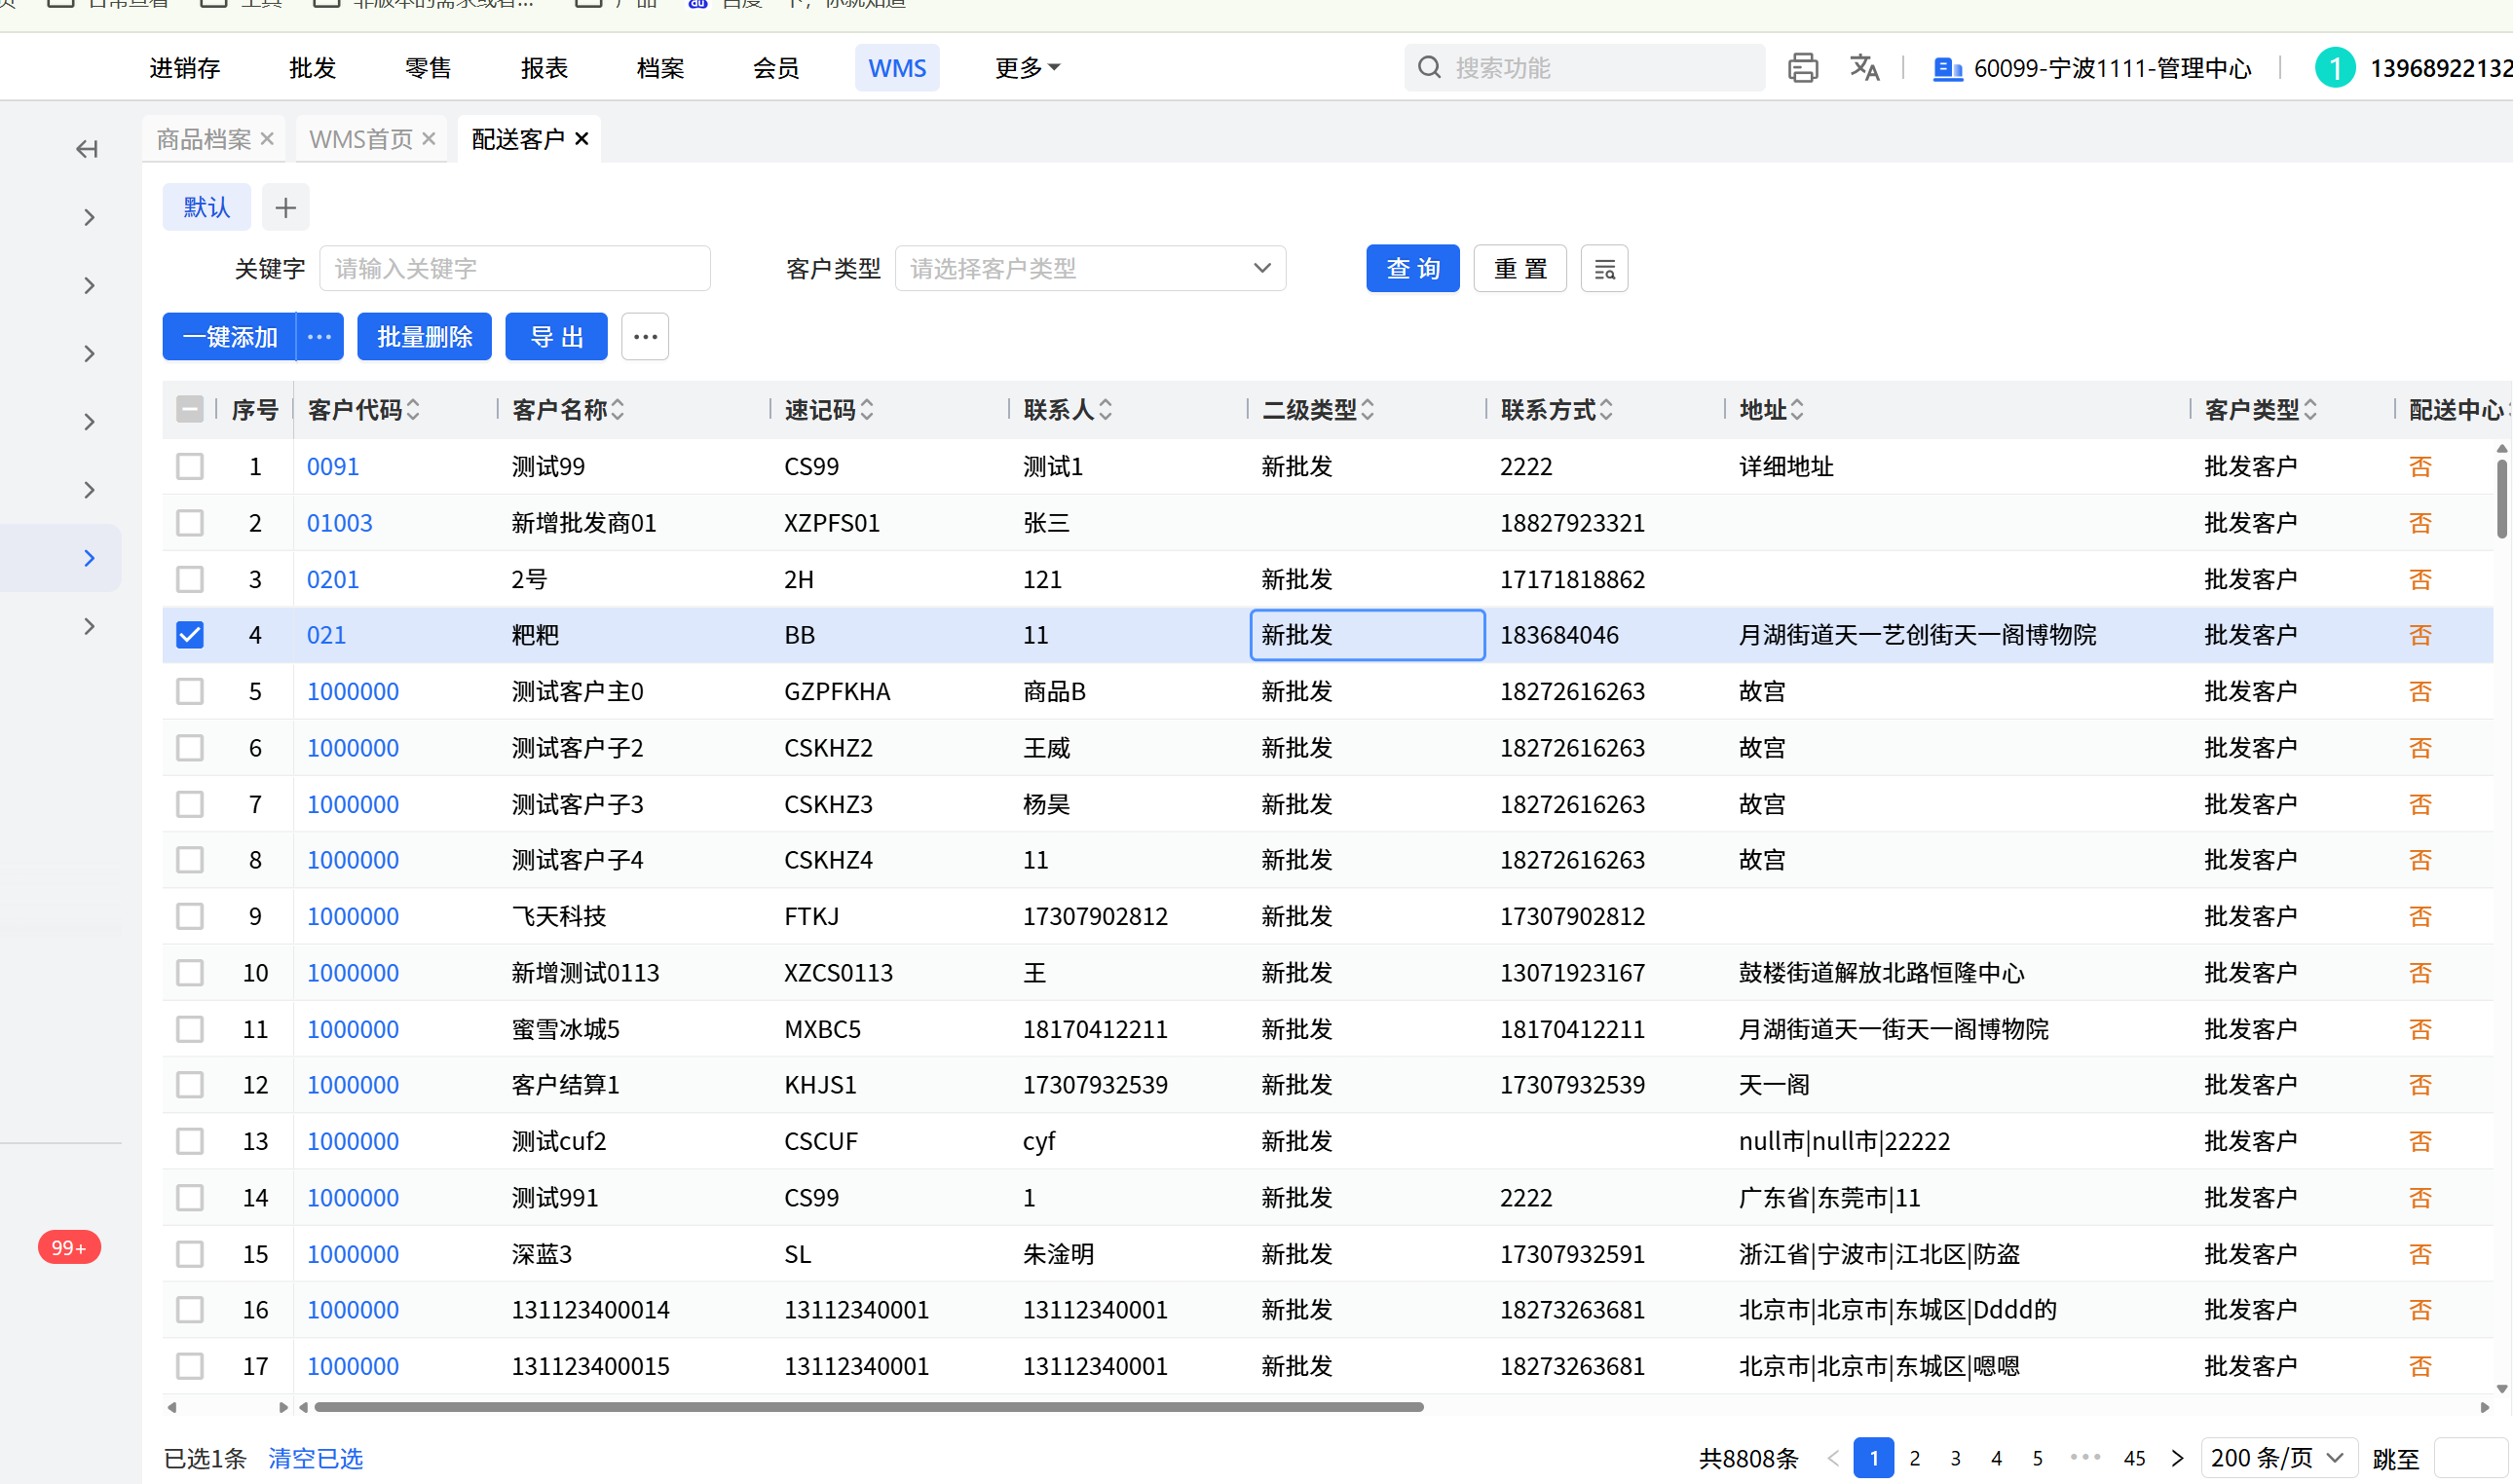Open the ellipsis menu beside 一键添加
The width and height of the screenshot is (2513, 1484).
320,337
